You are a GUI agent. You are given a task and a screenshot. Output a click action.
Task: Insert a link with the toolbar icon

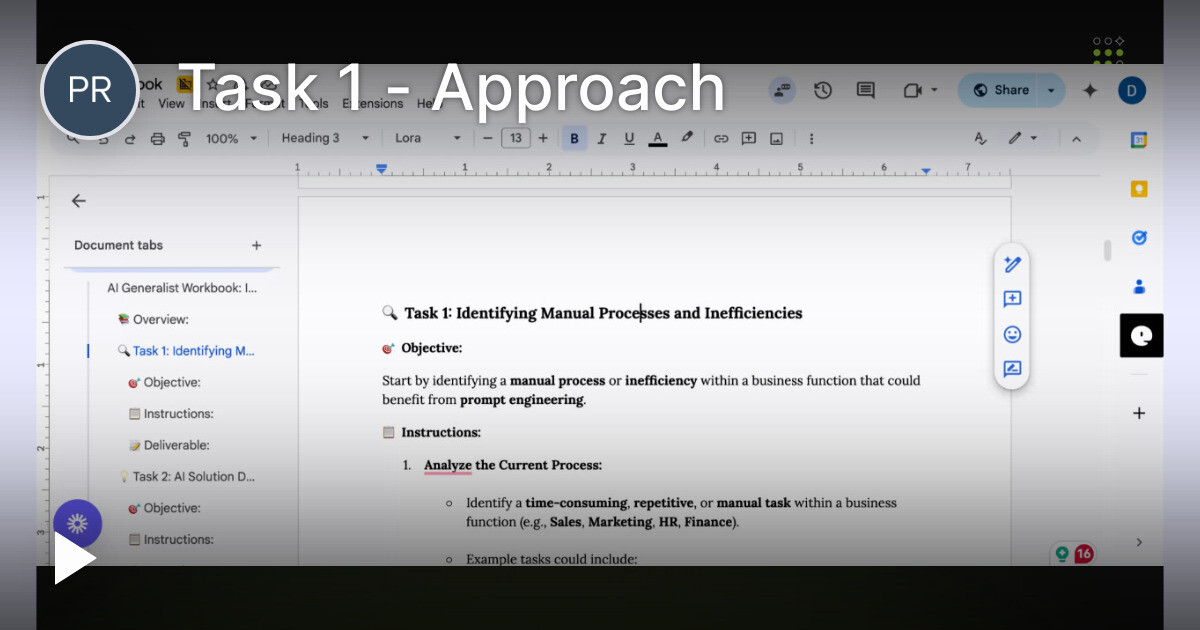pos(721,138)
